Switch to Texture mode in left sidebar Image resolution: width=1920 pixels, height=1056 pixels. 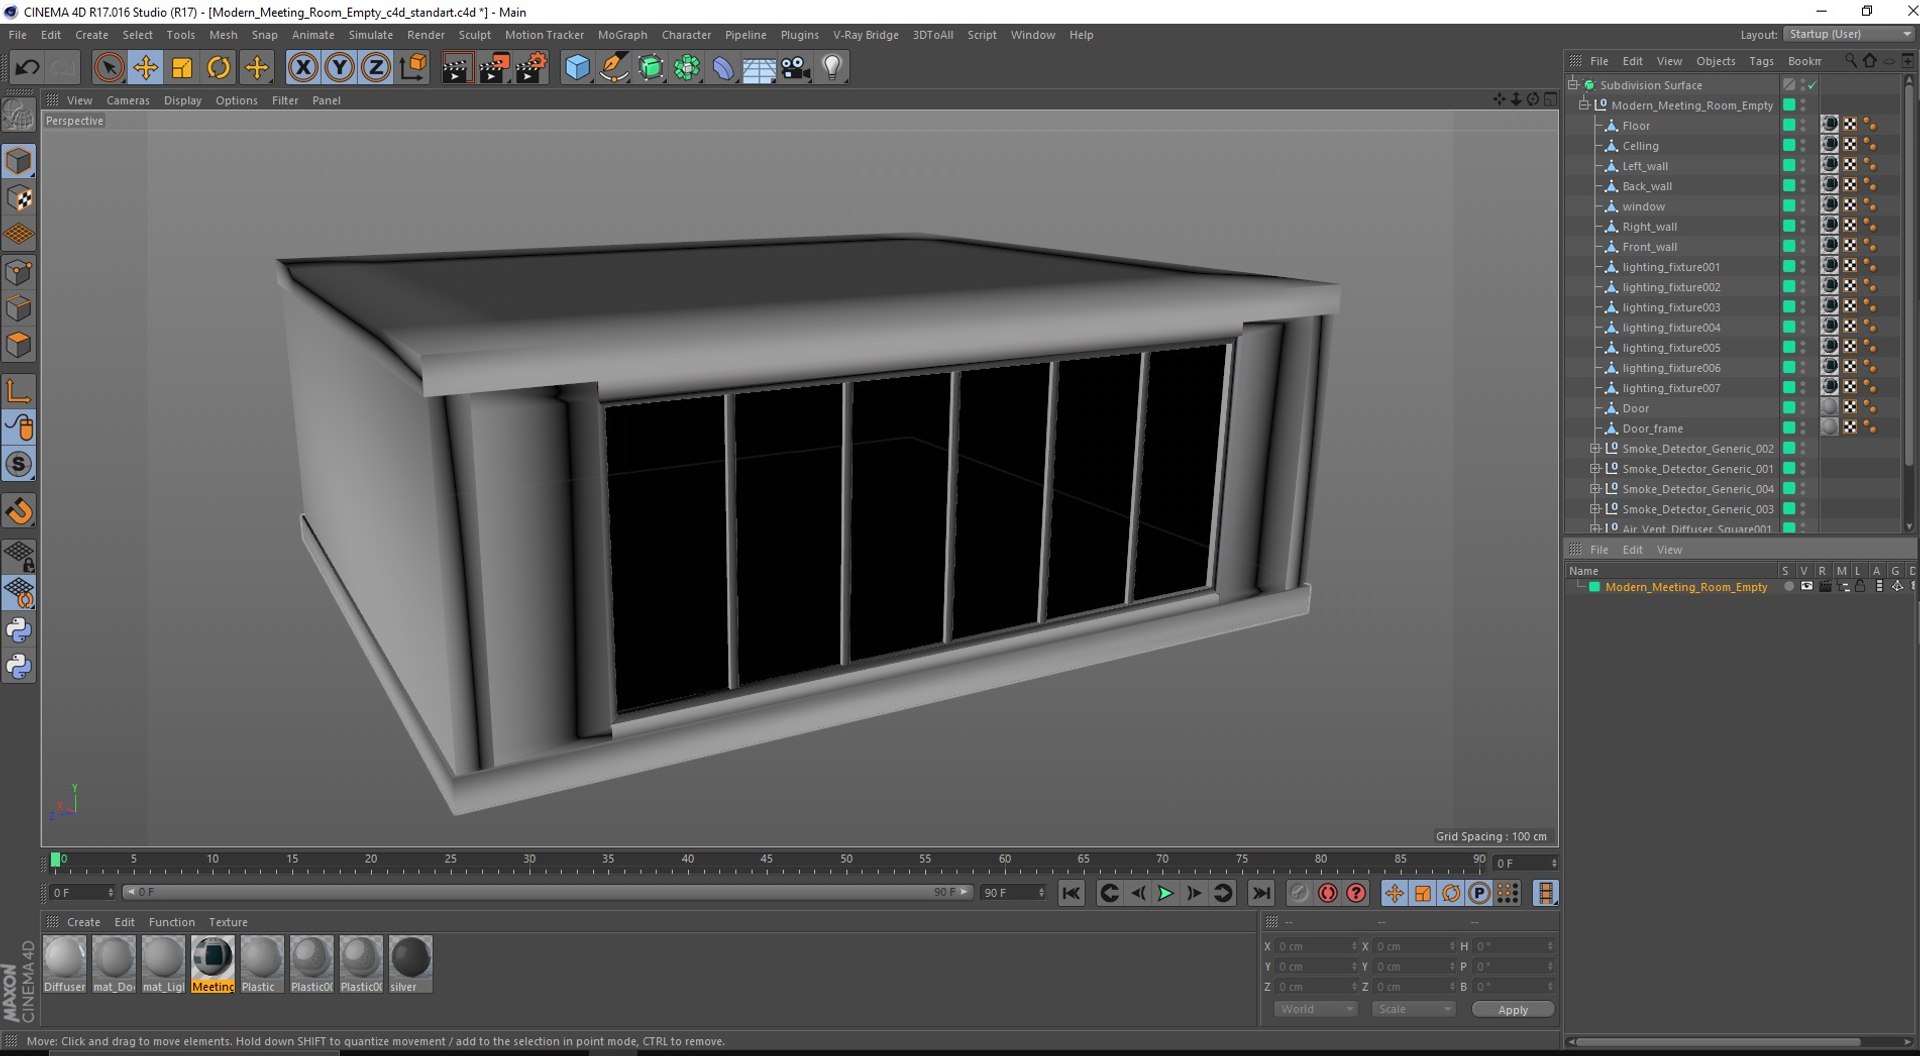(19, 199)
